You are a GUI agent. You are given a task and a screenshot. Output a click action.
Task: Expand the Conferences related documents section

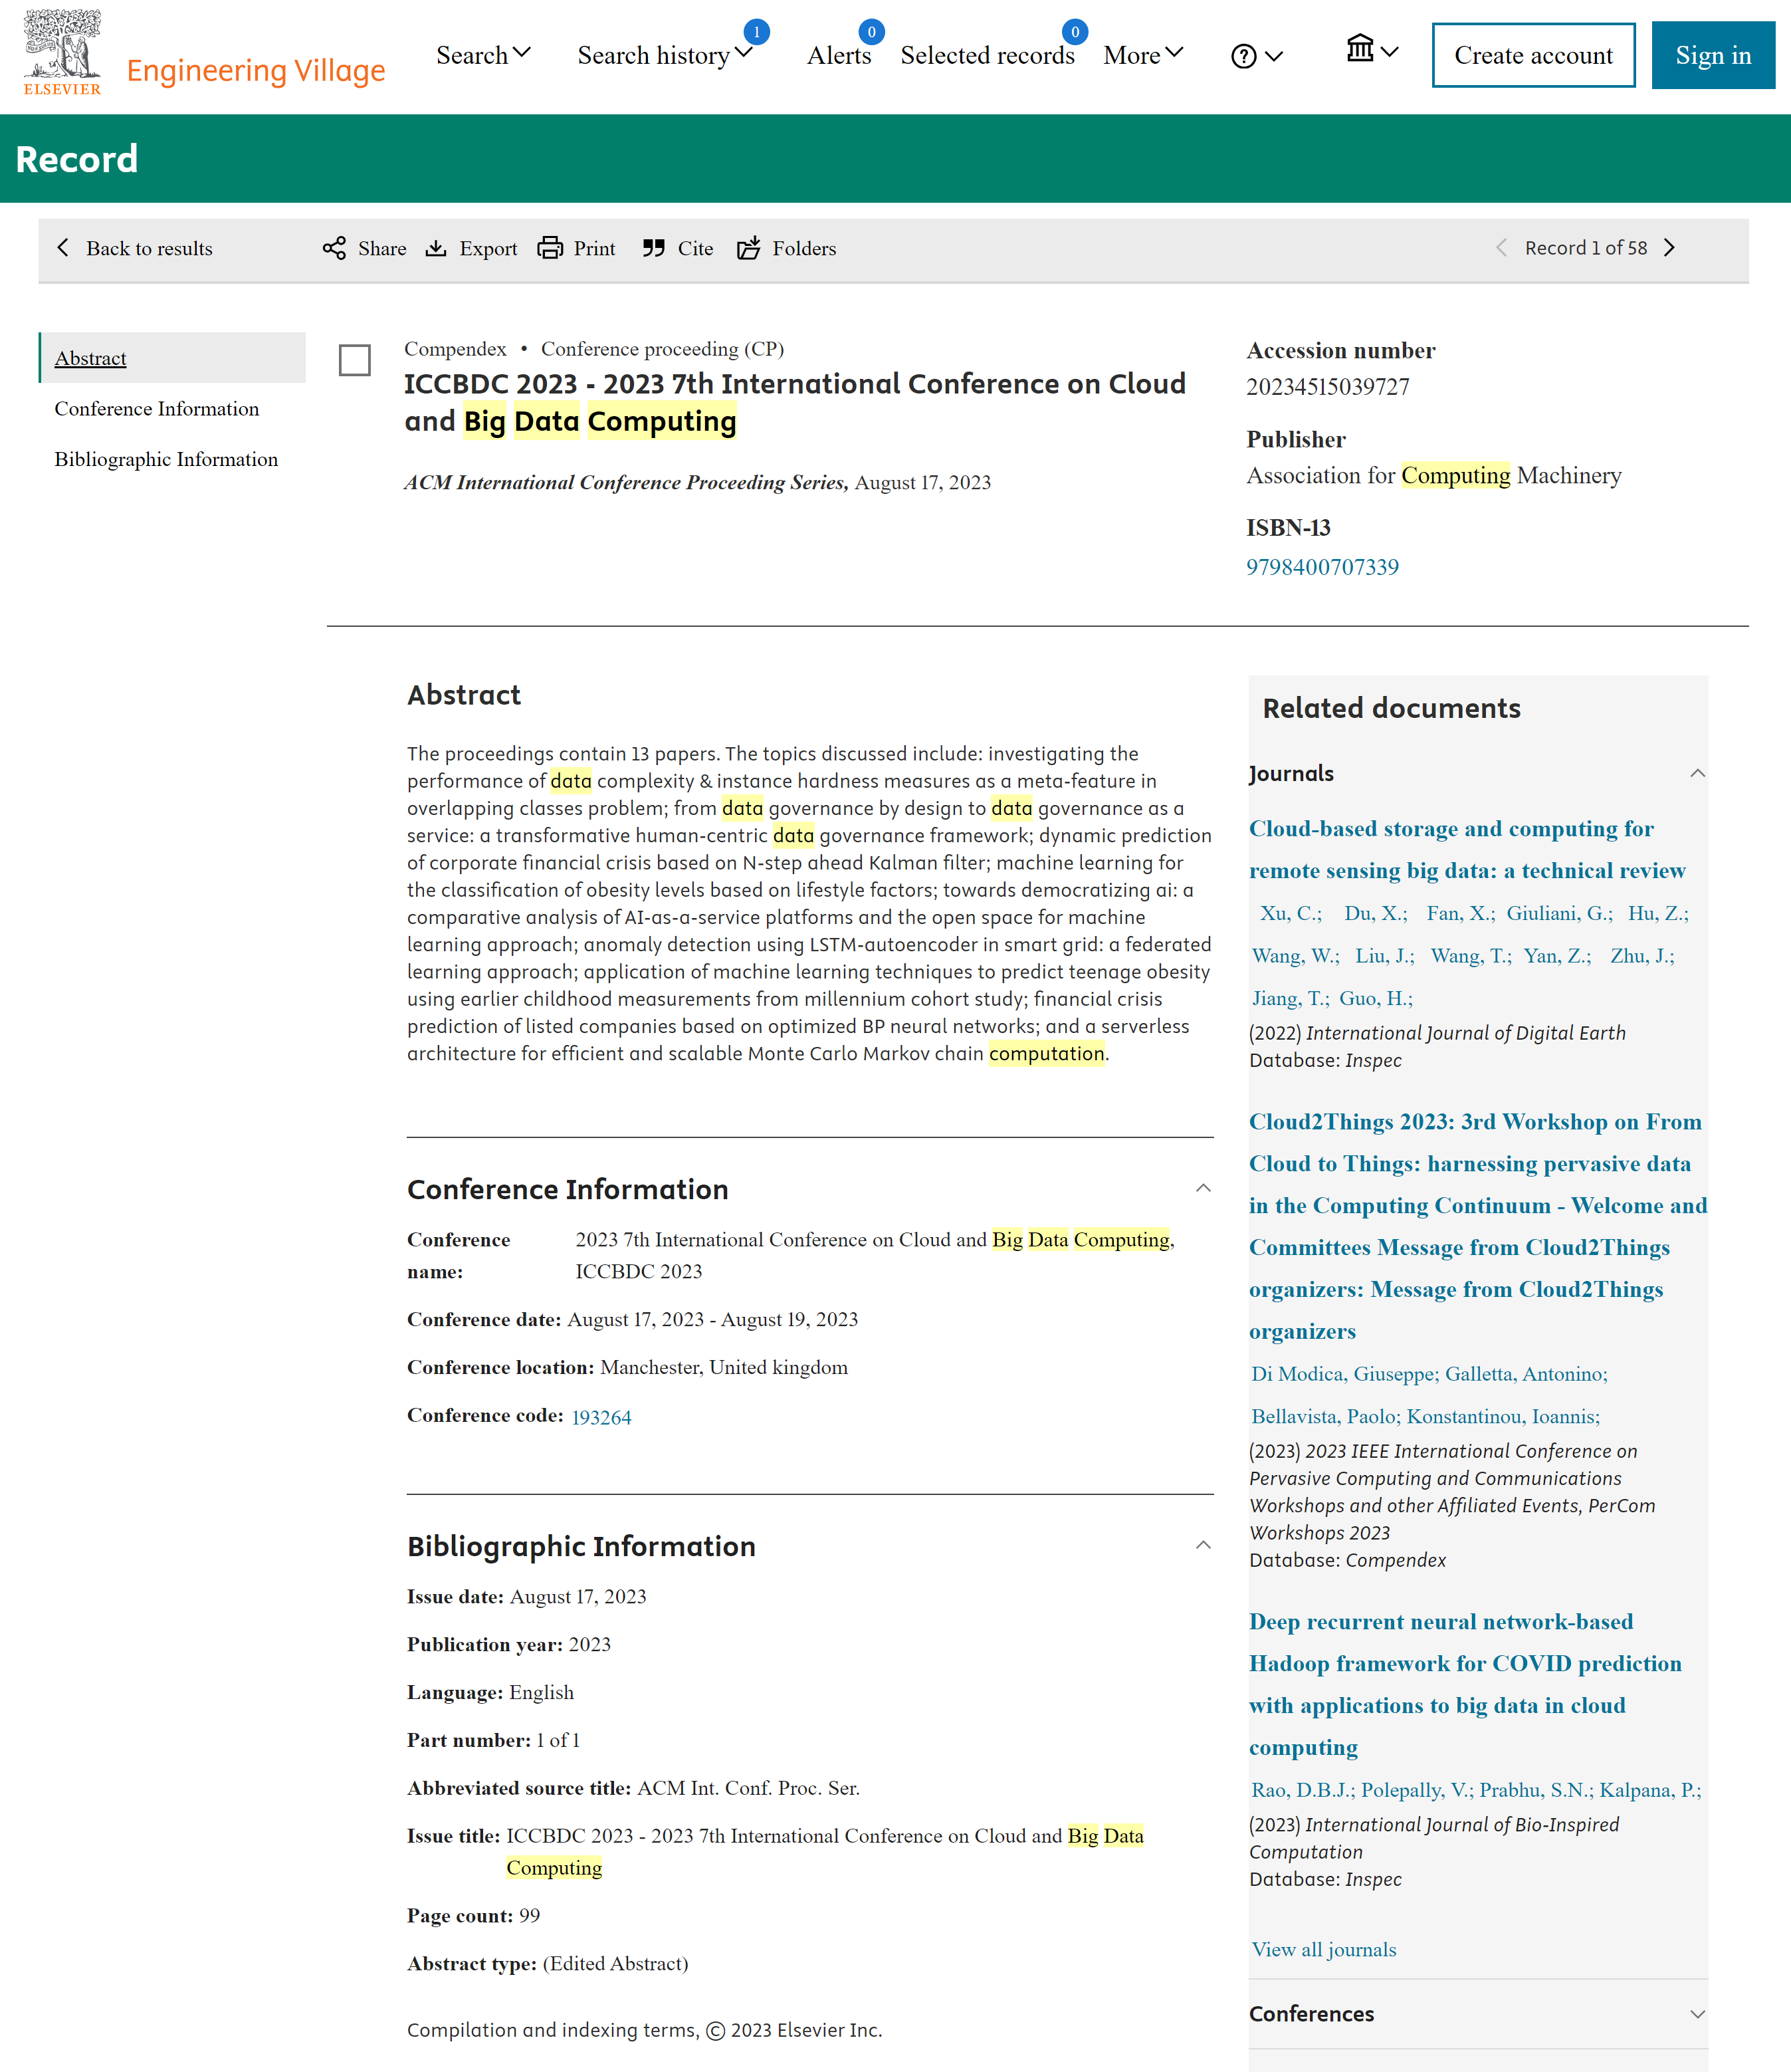coord(1697,2014)
